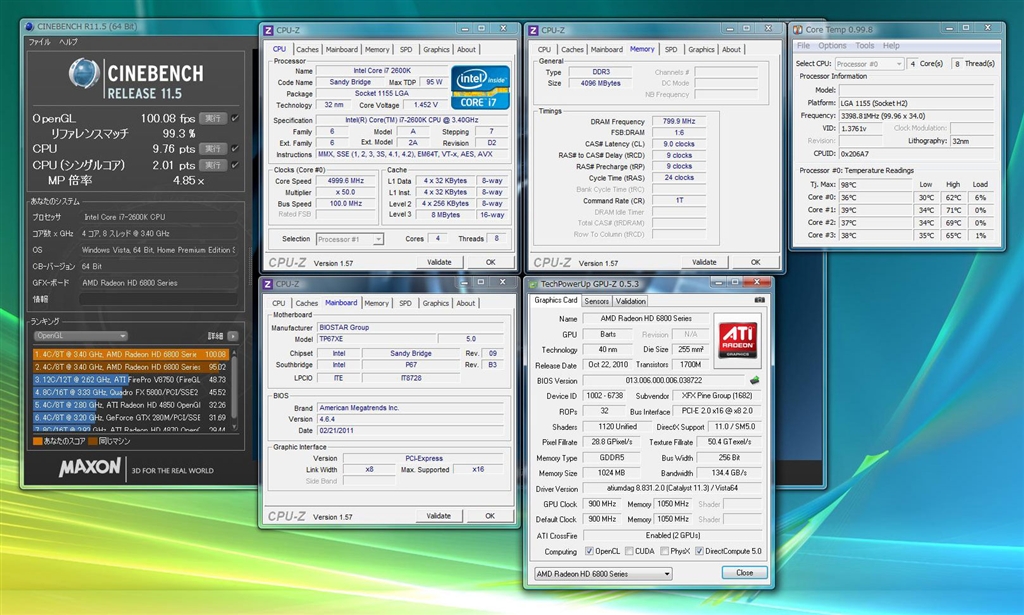Image resolution: width=1024 pixels, height=615 pixels.
Task: Click the Intel Core i7 logo badge
Action: click(x=480, y=86)
